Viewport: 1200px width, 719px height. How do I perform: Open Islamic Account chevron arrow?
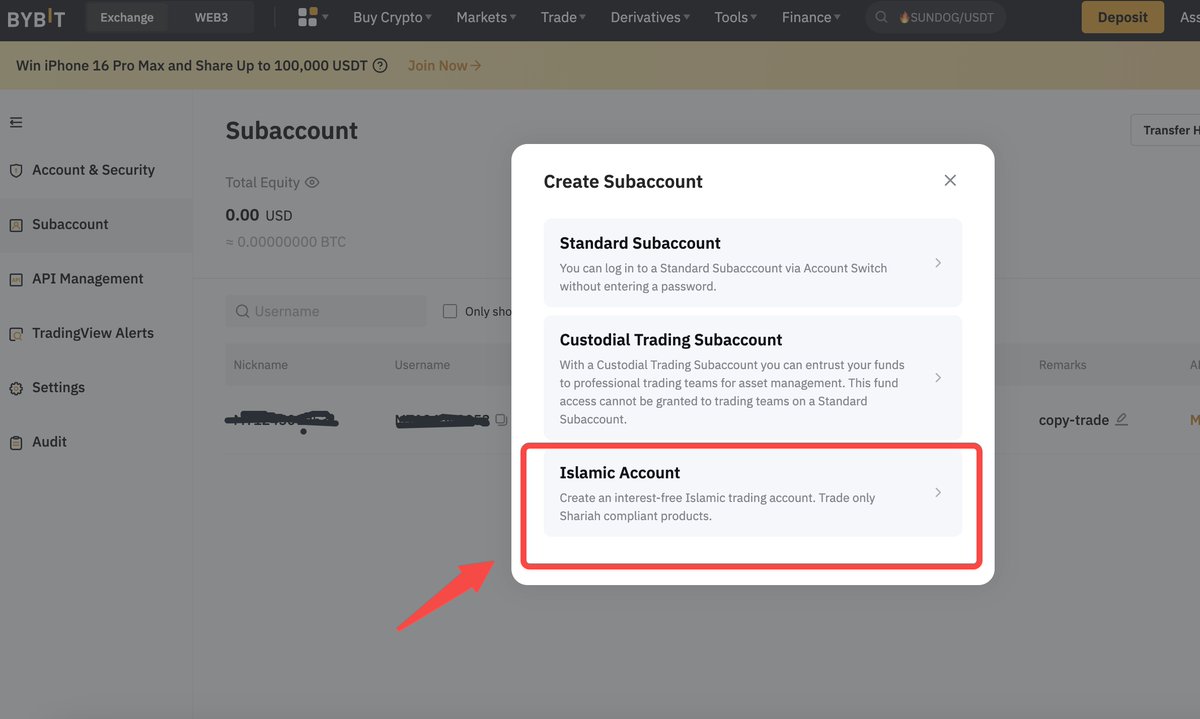click(x=938, y=493)
